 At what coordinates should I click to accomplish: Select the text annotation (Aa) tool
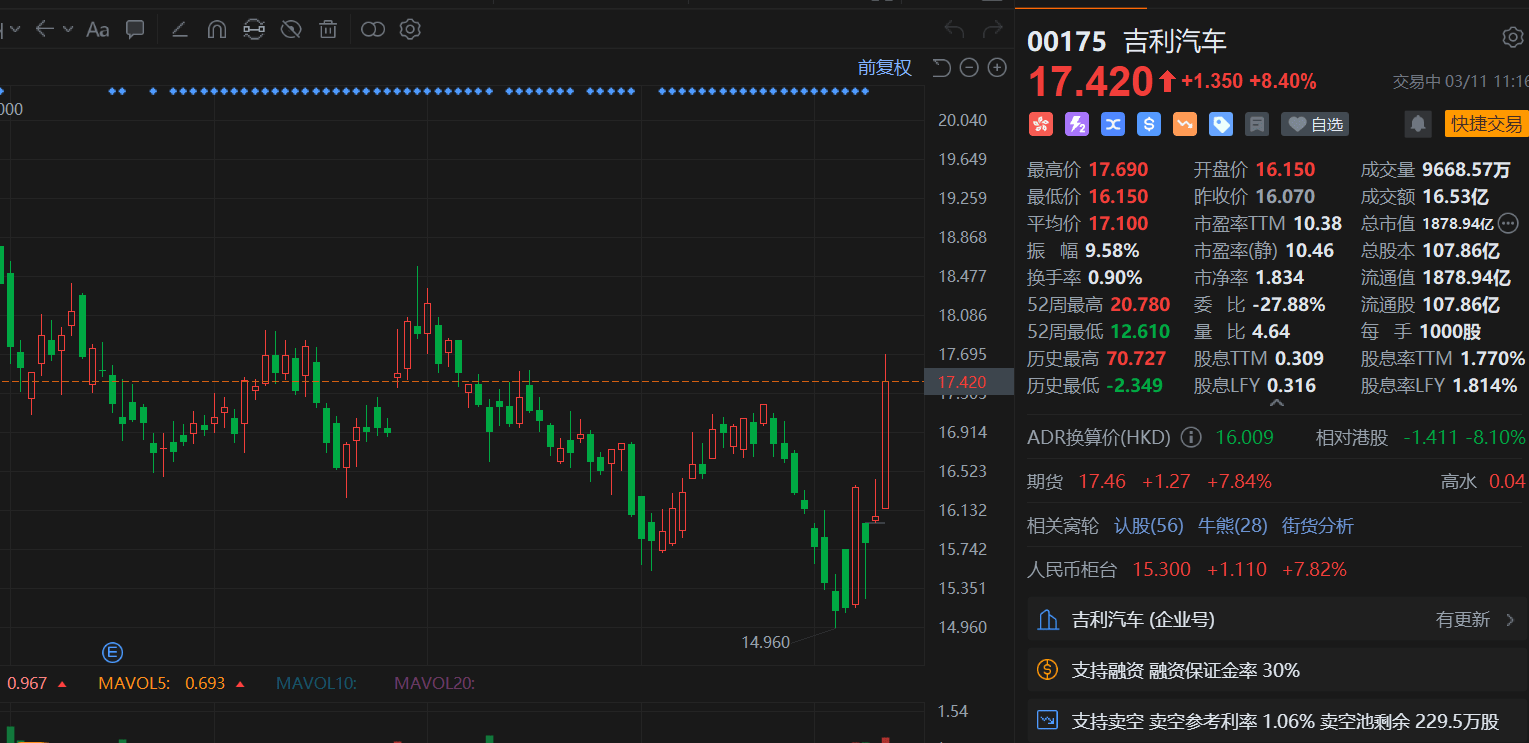[x=97, y=29]
